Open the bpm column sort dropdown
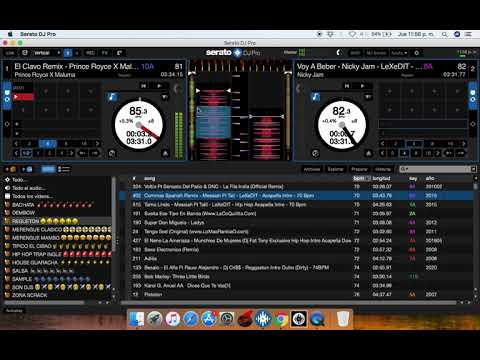This screenshot has width=480, height=360. pyautogui.click(x=368, y=179)
